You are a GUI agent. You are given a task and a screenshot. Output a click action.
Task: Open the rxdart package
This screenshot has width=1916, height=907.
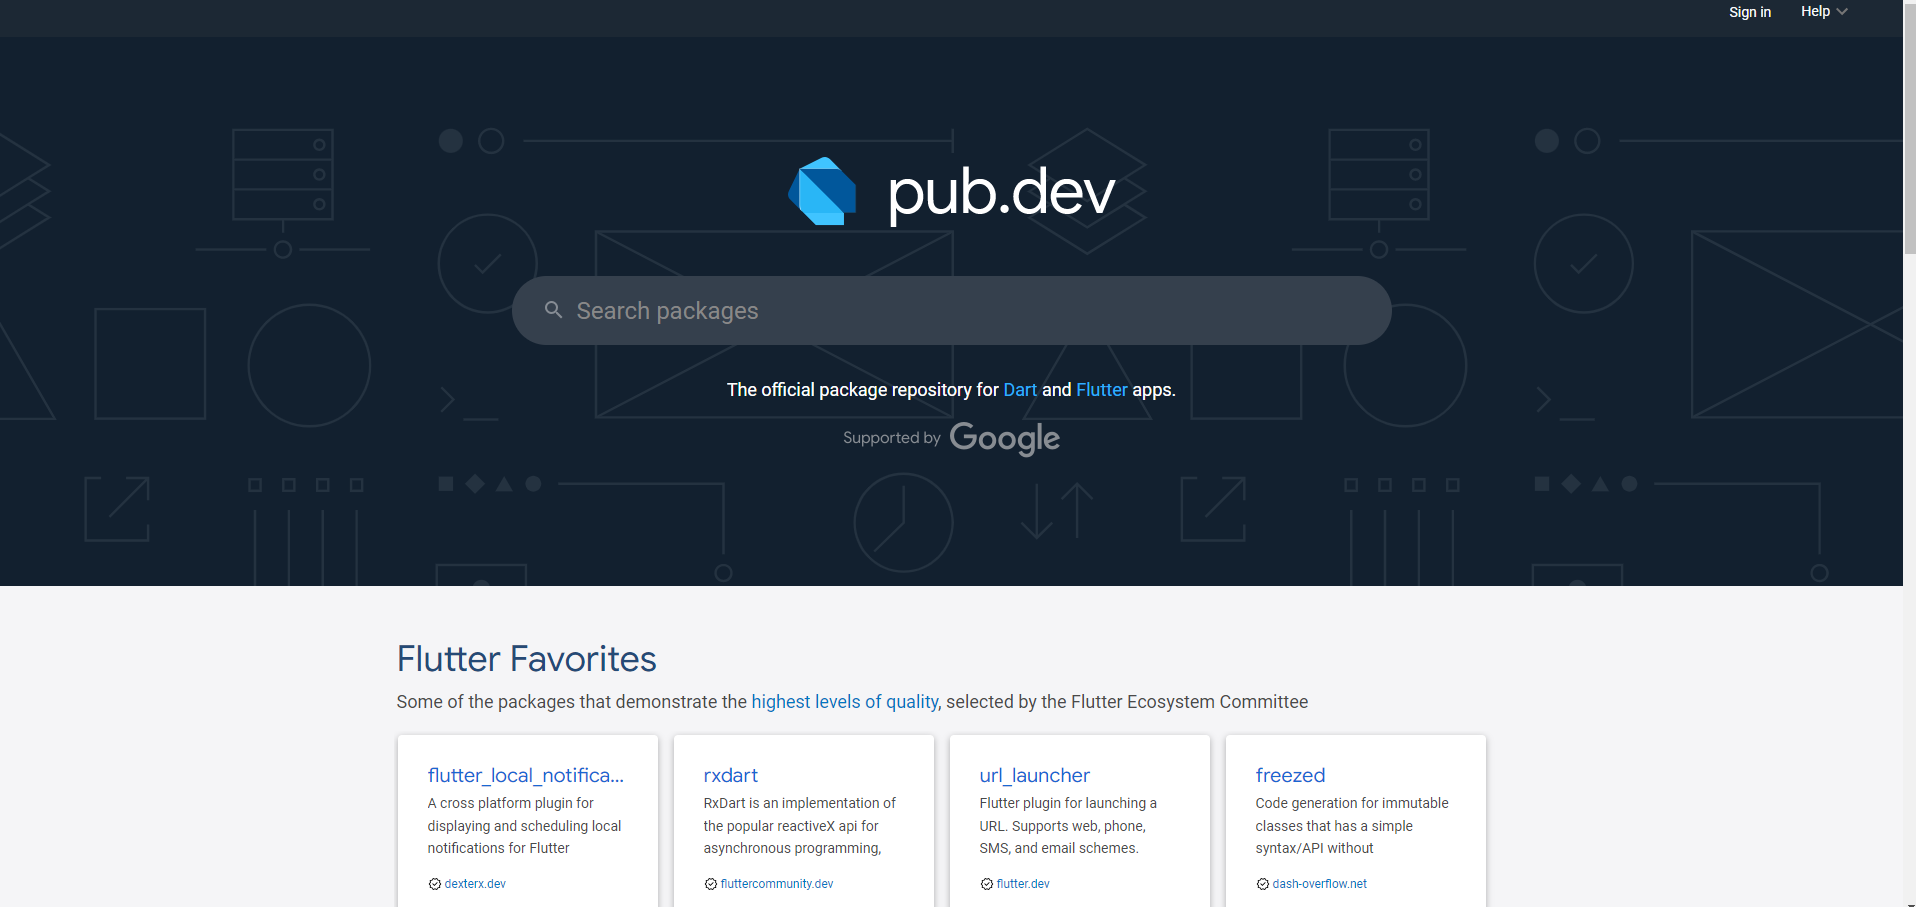click(730, 775)
